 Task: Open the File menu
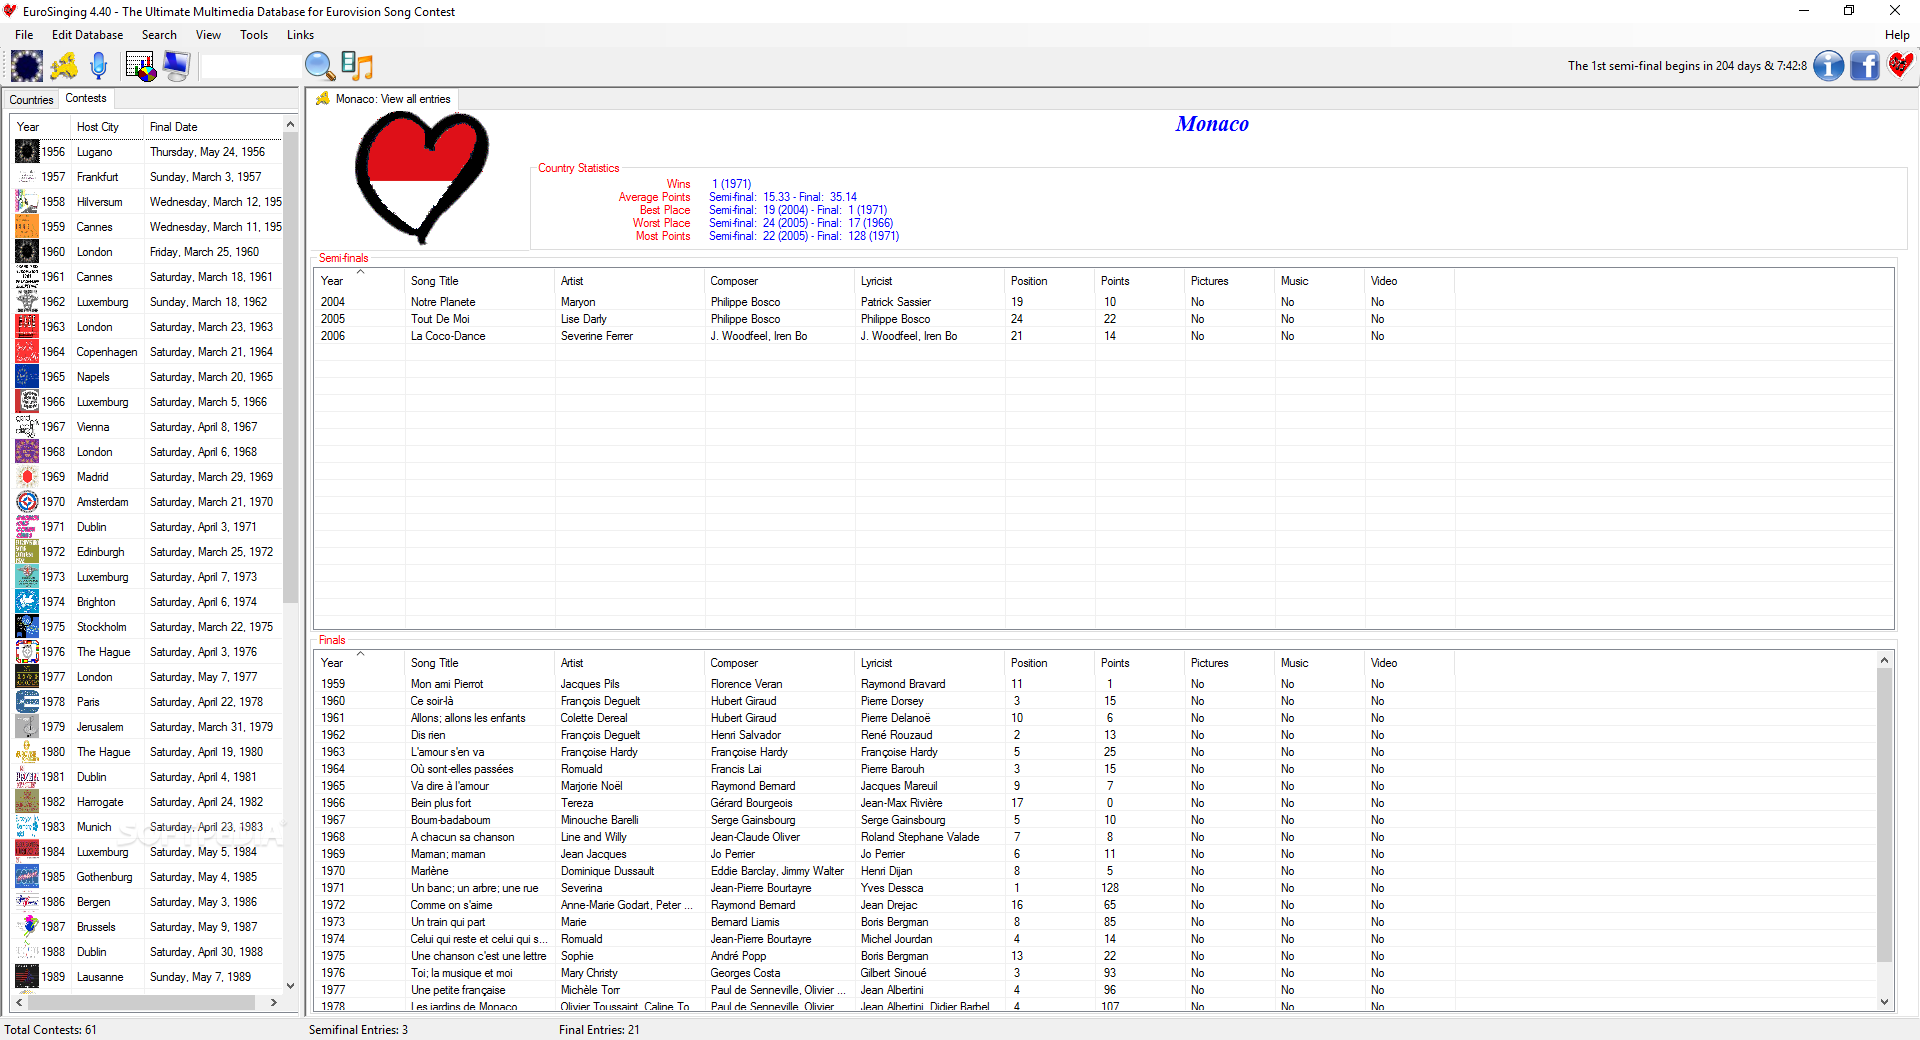point(24,35)
